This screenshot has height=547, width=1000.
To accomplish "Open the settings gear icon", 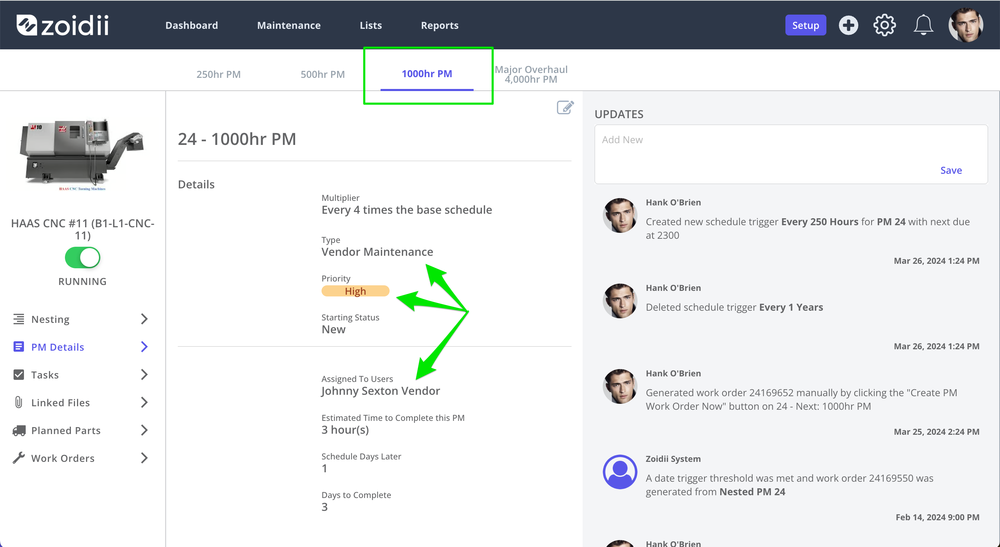I will coord(885,26).
